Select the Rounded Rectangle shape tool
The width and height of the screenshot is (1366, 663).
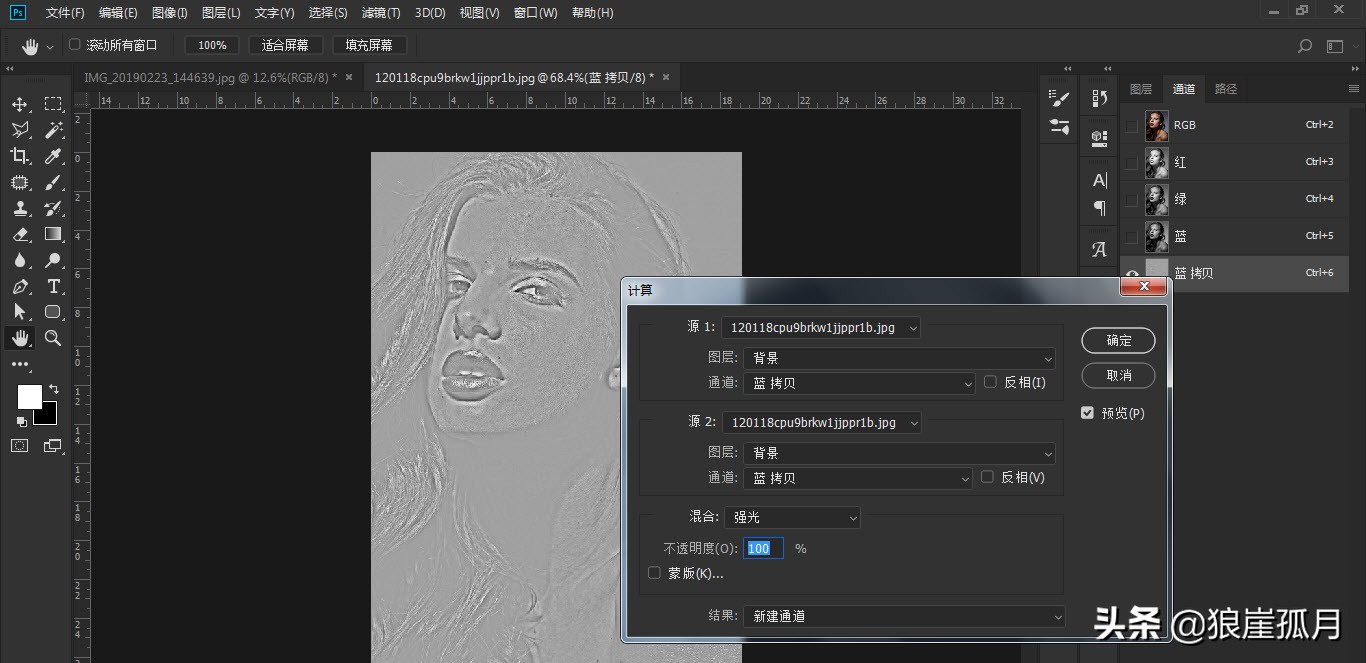coord(53,312)
